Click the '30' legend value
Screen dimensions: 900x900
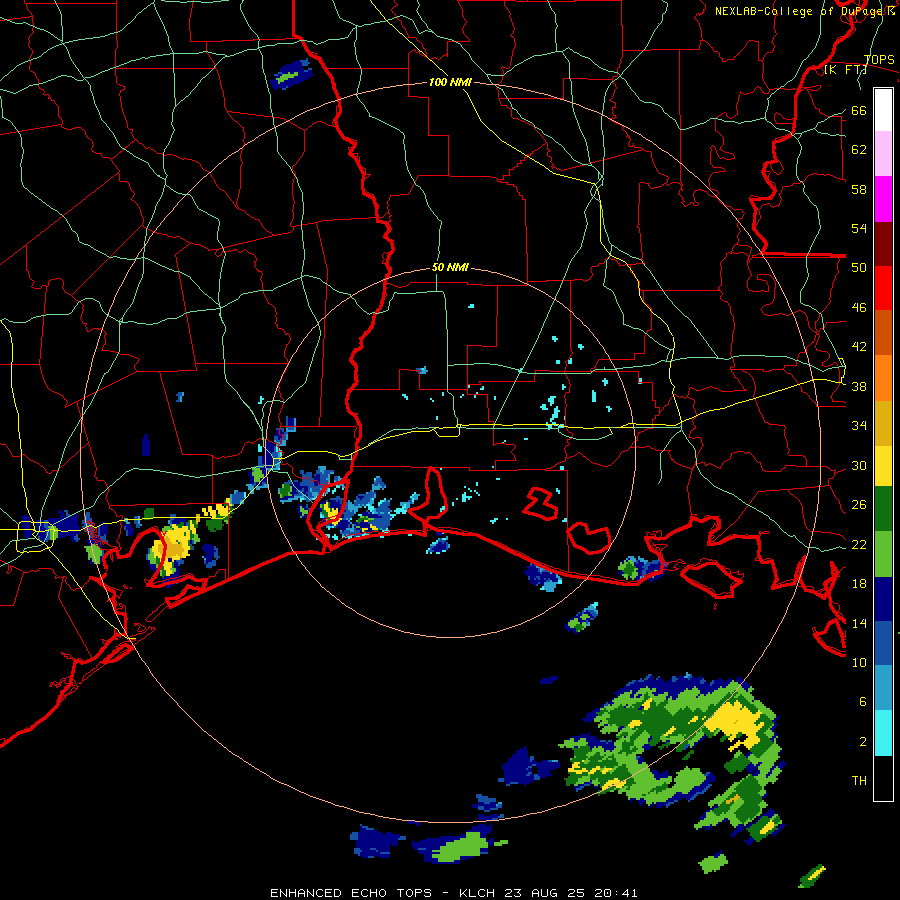[x=858, y=465]
